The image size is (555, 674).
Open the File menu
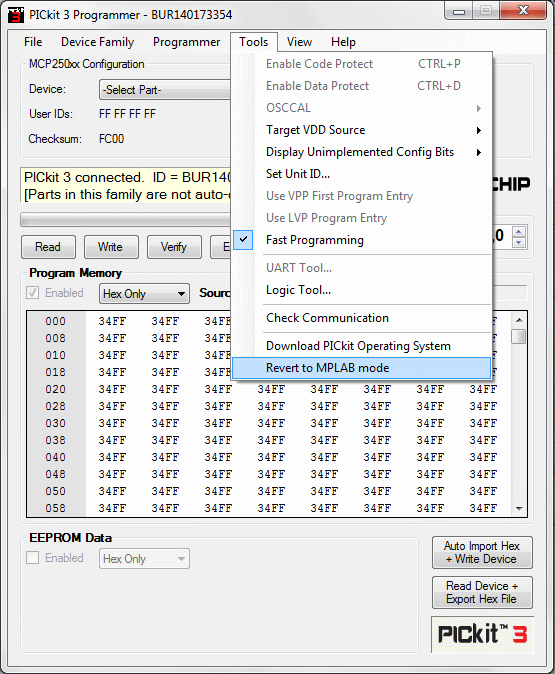click(x=33, y=42)
